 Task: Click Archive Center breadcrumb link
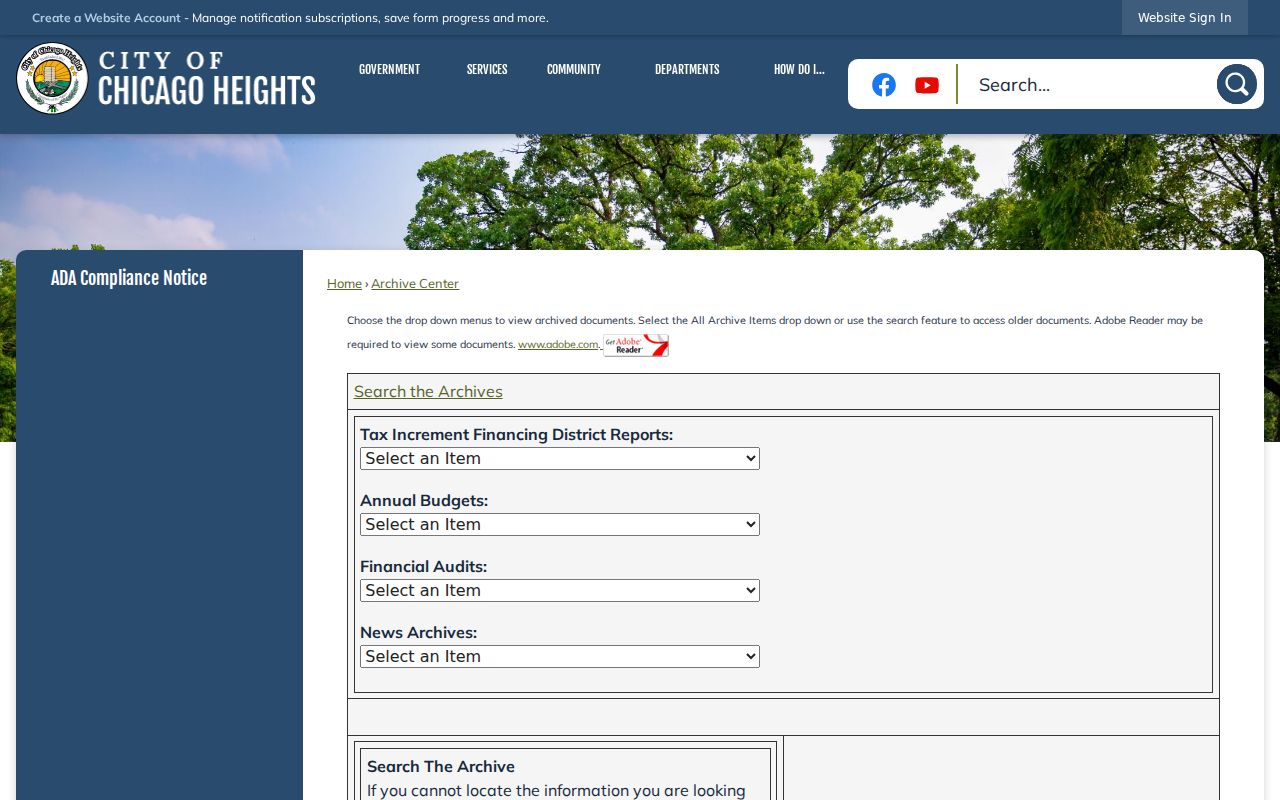tap(415, 284)
